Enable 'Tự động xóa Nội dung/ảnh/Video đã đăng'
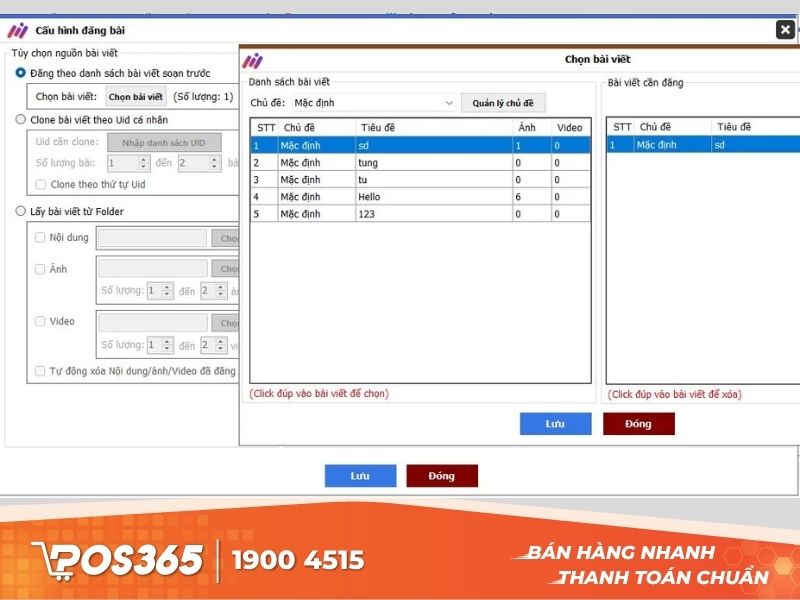The image size is (800, 600). coord(40,371)
